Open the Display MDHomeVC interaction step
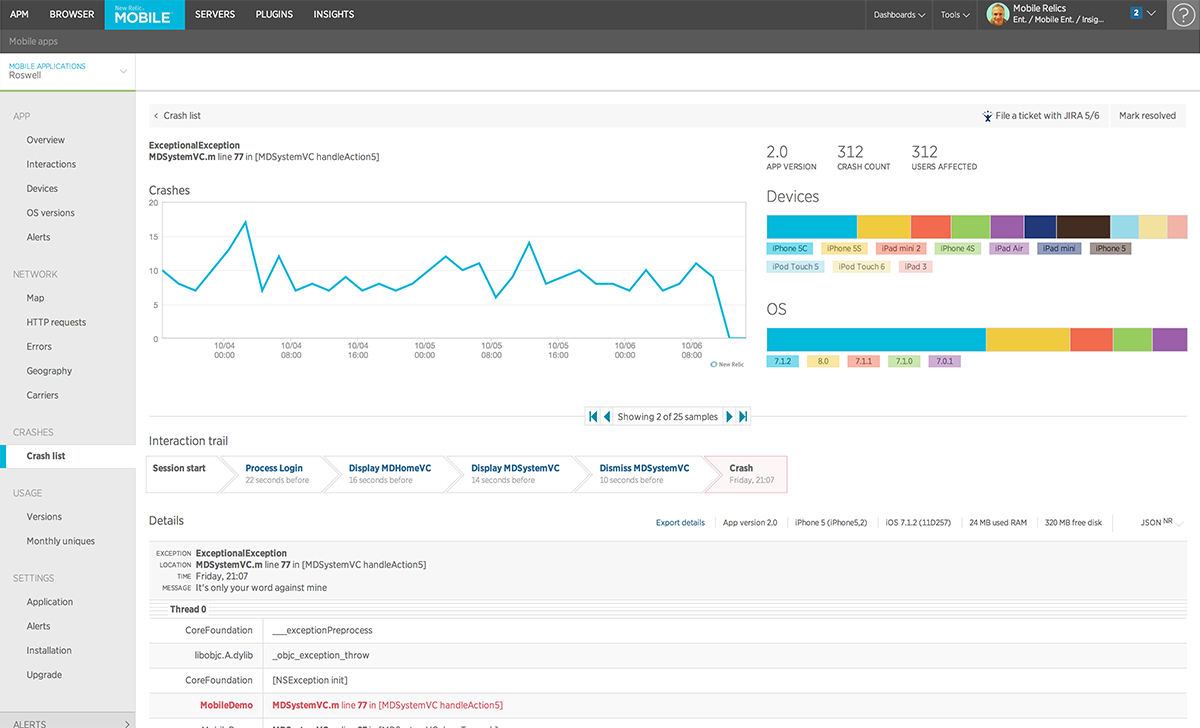The height and width of the screenshot is (728, 1200). click(x=390, y=473)
